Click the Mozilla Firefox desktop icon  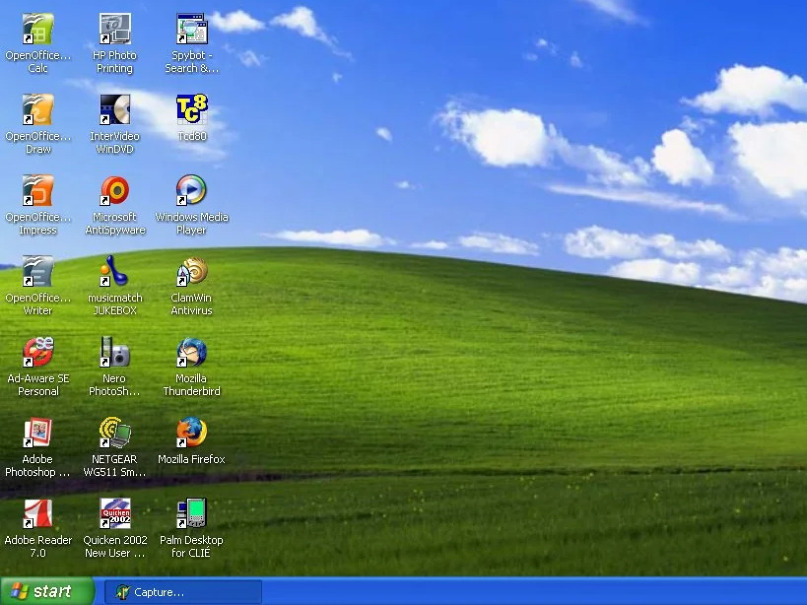coord(191,433)
